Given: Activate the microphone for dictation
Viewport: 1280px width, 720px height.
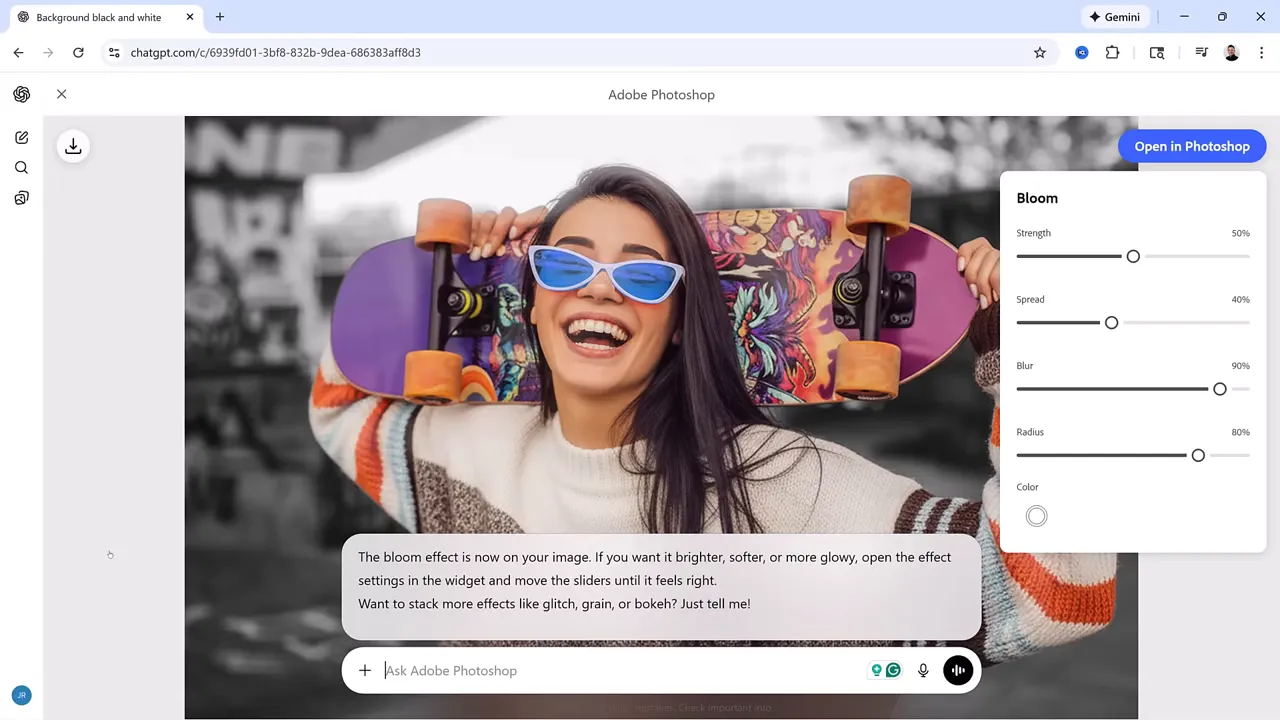Looking at the screenshot, I should click(x=923, y=670).
